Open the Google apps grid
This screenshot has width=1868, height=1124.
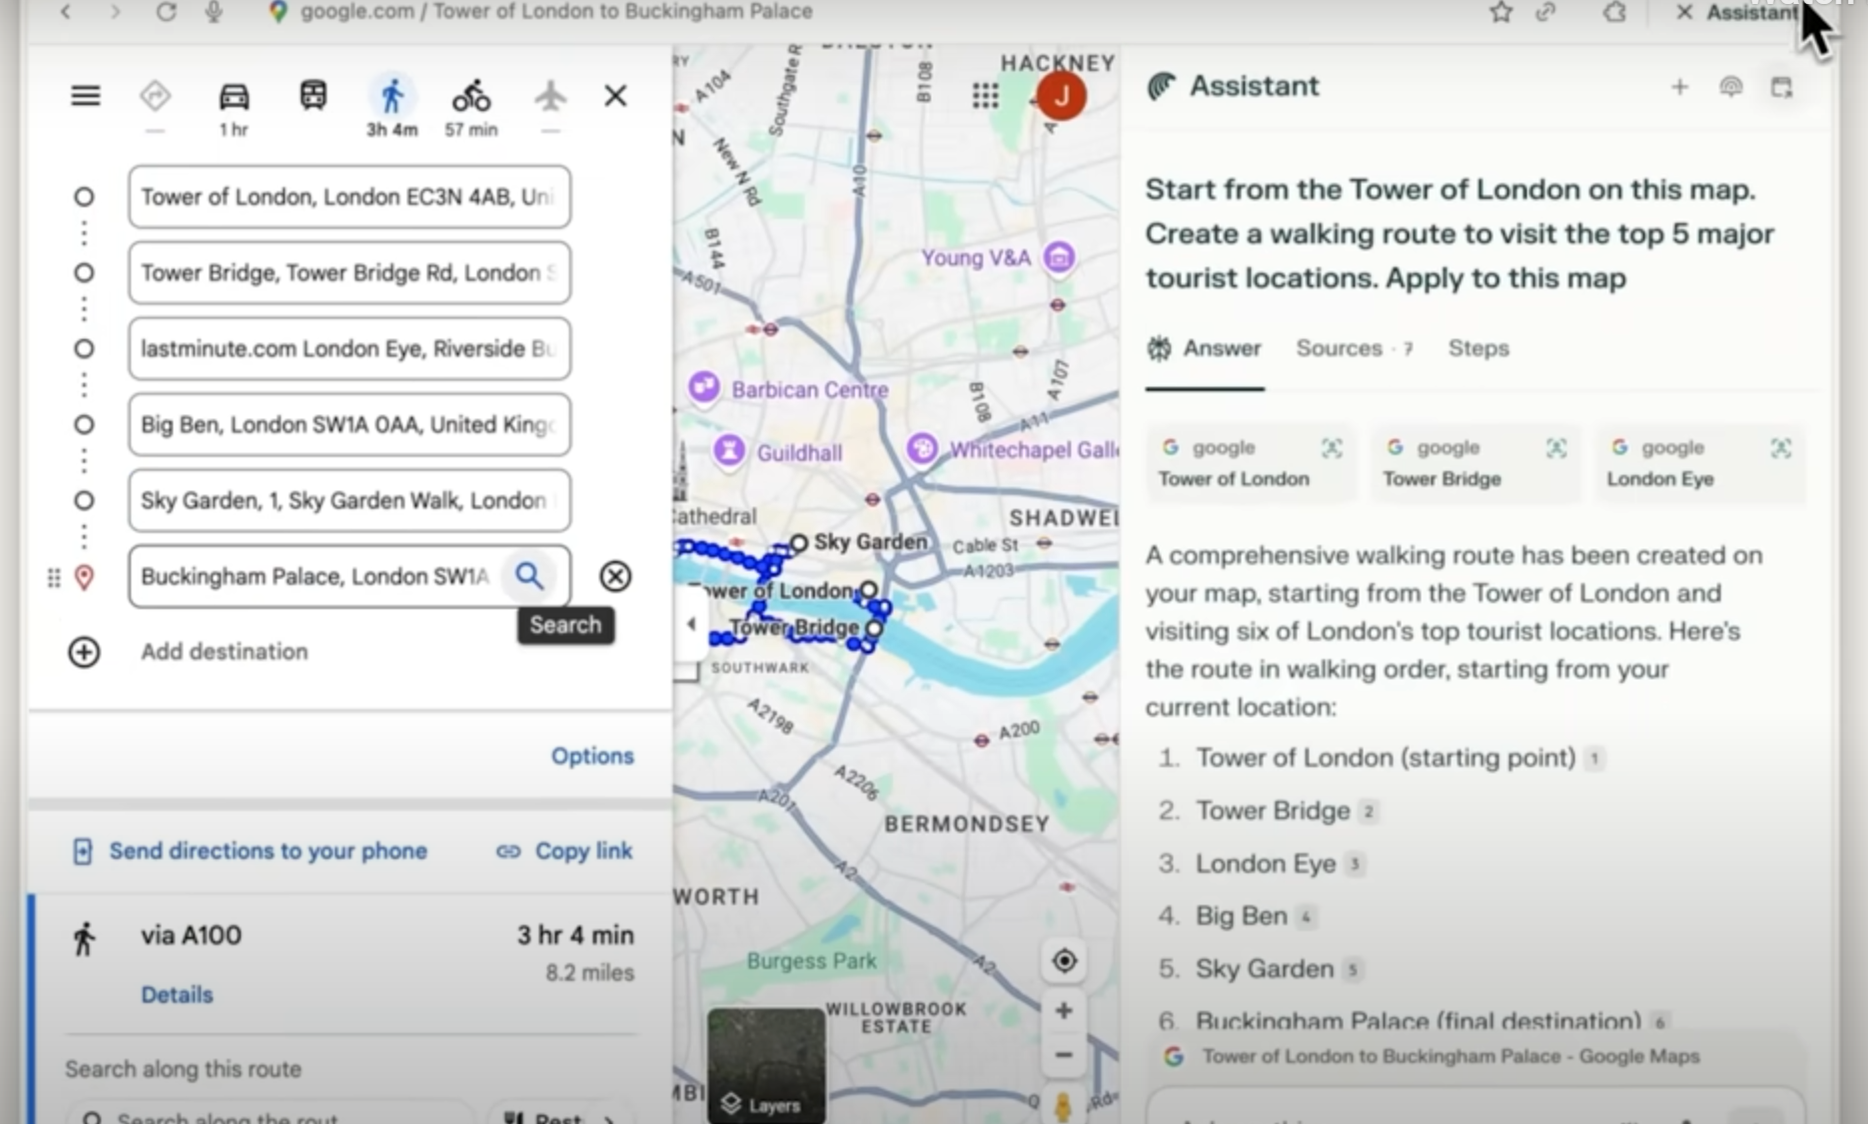point(985,96)
